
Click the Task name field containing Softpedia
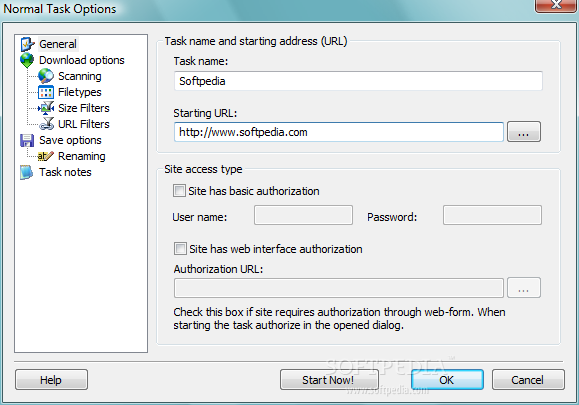coord(358,81)
